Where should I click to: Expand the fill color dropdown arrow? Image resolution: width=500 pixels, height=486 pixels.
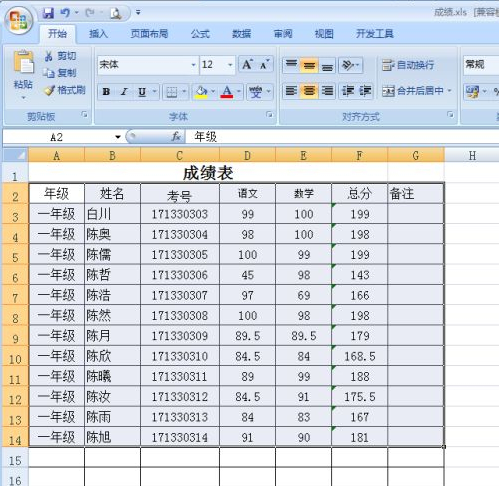click(213, 92)
